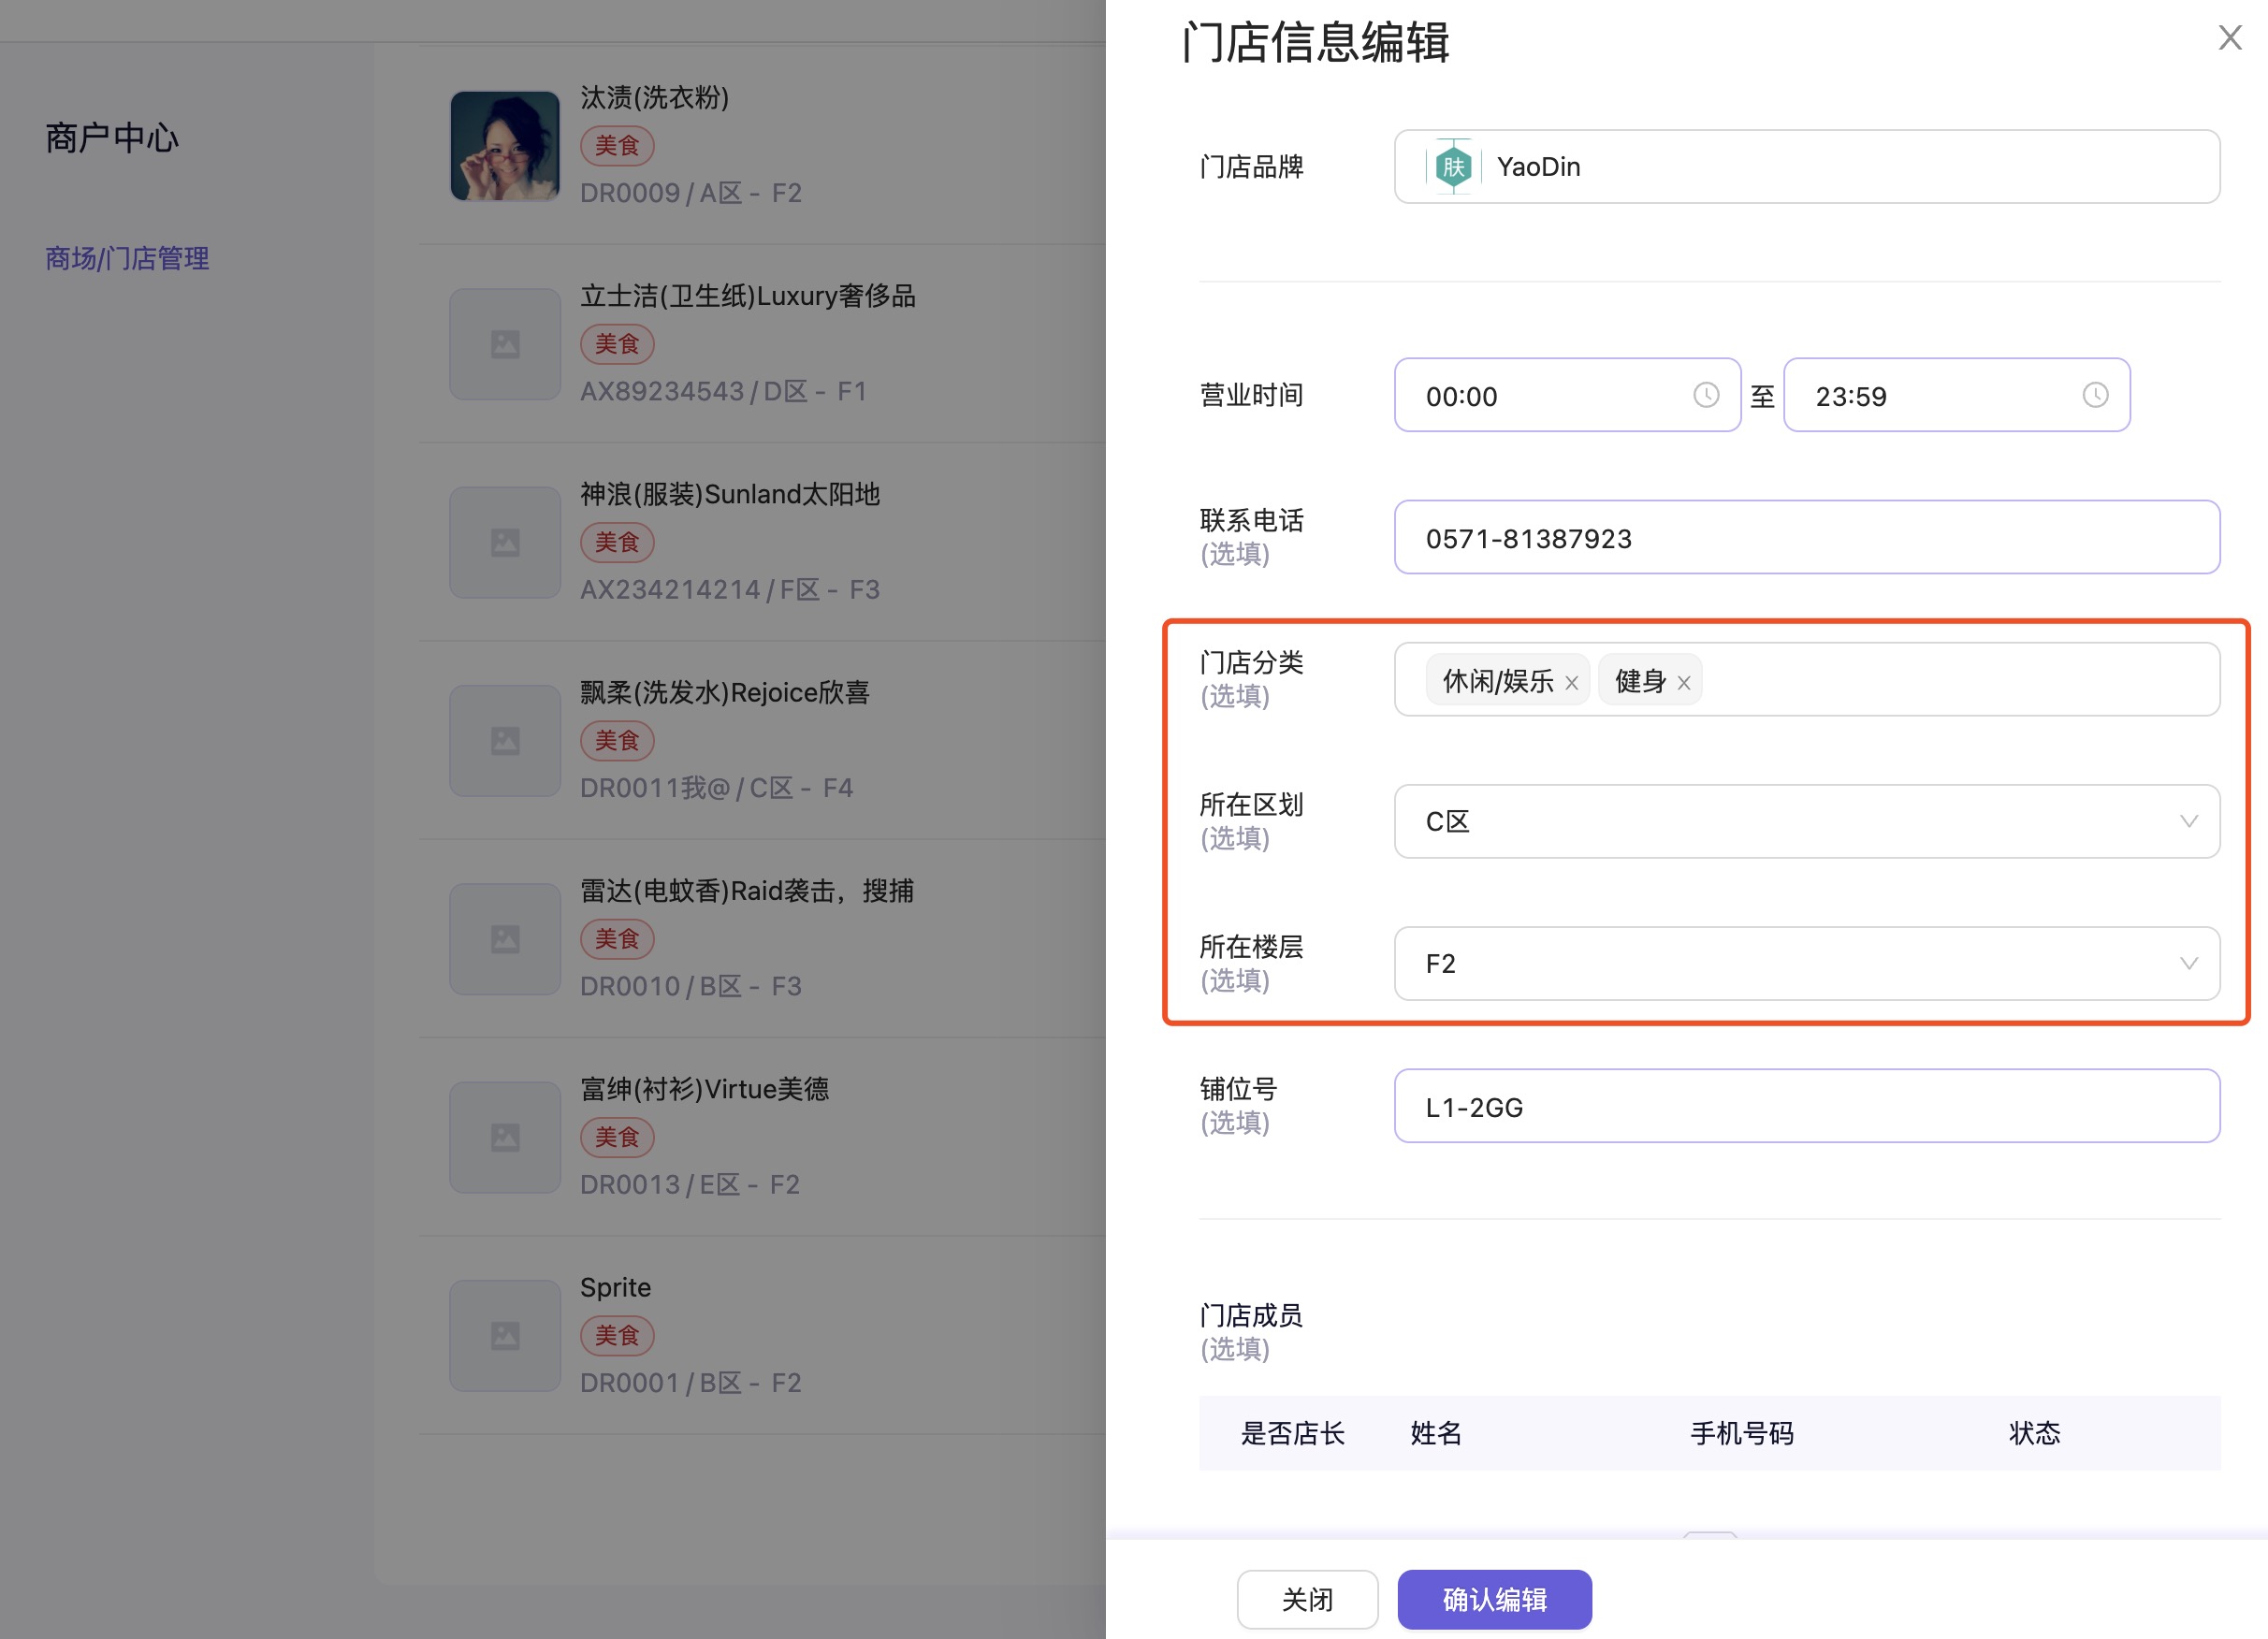Click the placeholder image icon for Sprite store
The image size is (2268, 1639).
click(505, 1335)
